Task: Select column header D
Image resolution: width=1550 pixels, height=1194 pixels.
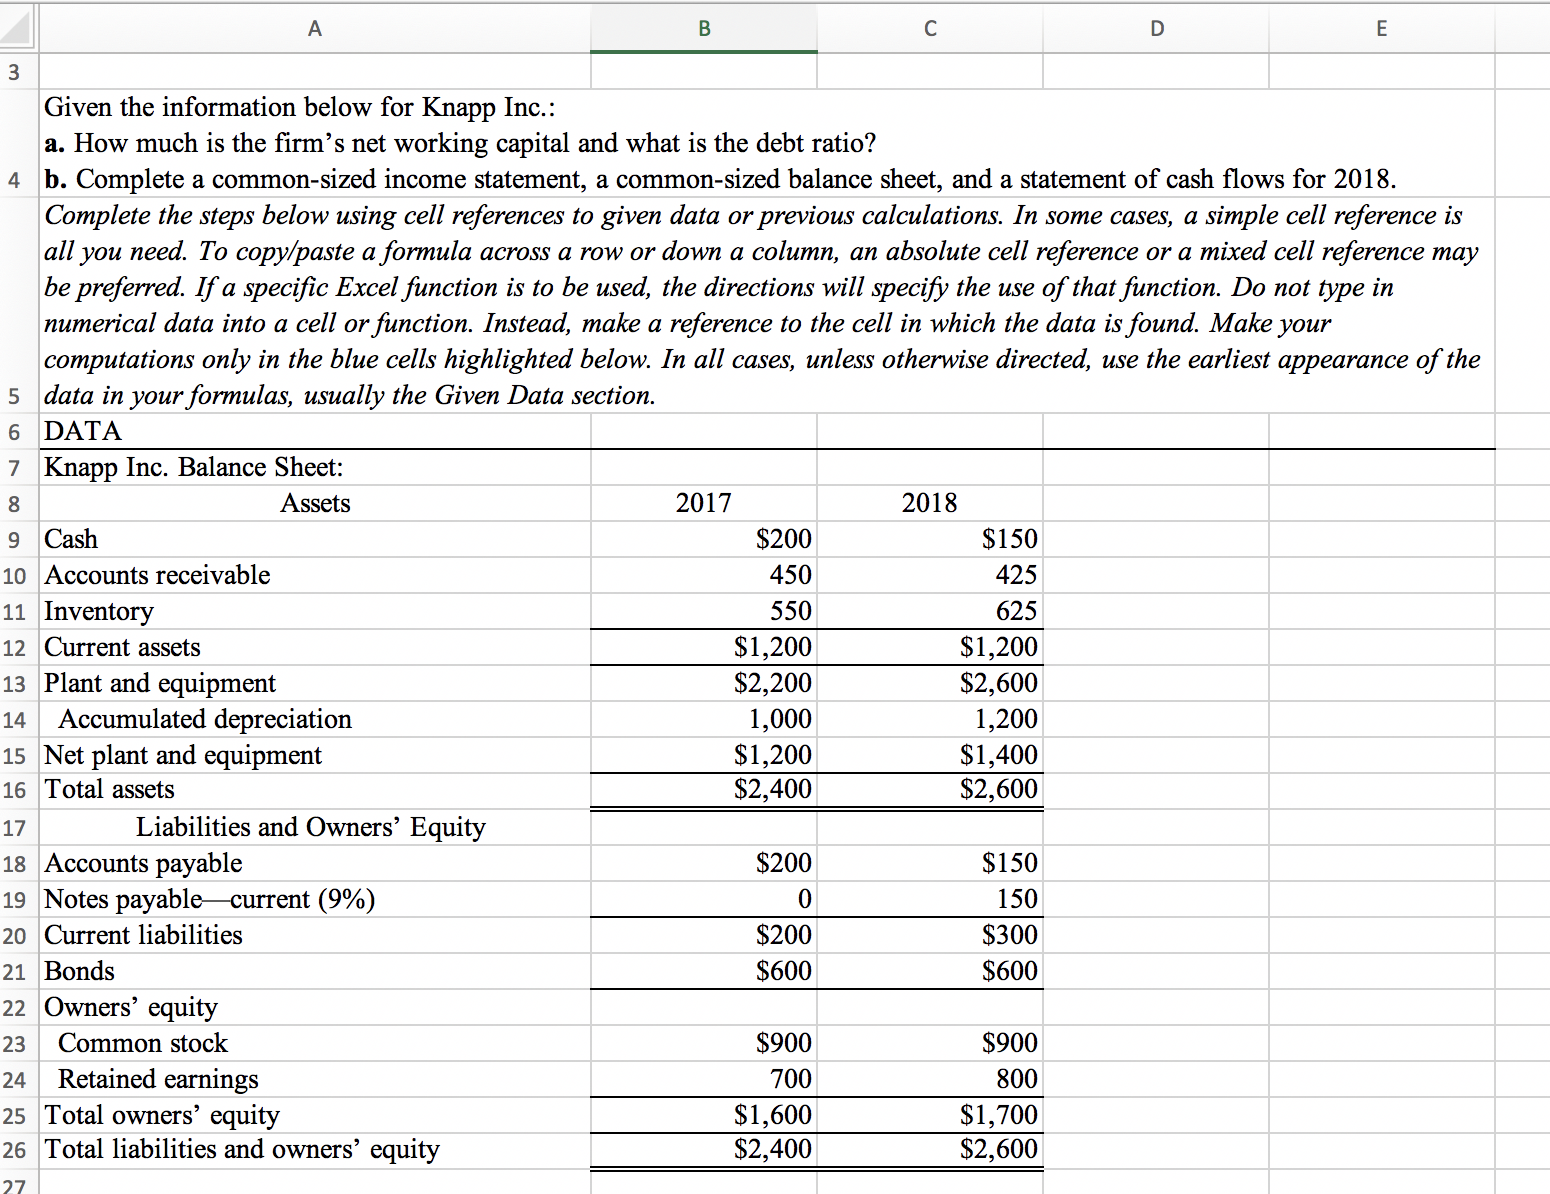Action: [1155, 28]
